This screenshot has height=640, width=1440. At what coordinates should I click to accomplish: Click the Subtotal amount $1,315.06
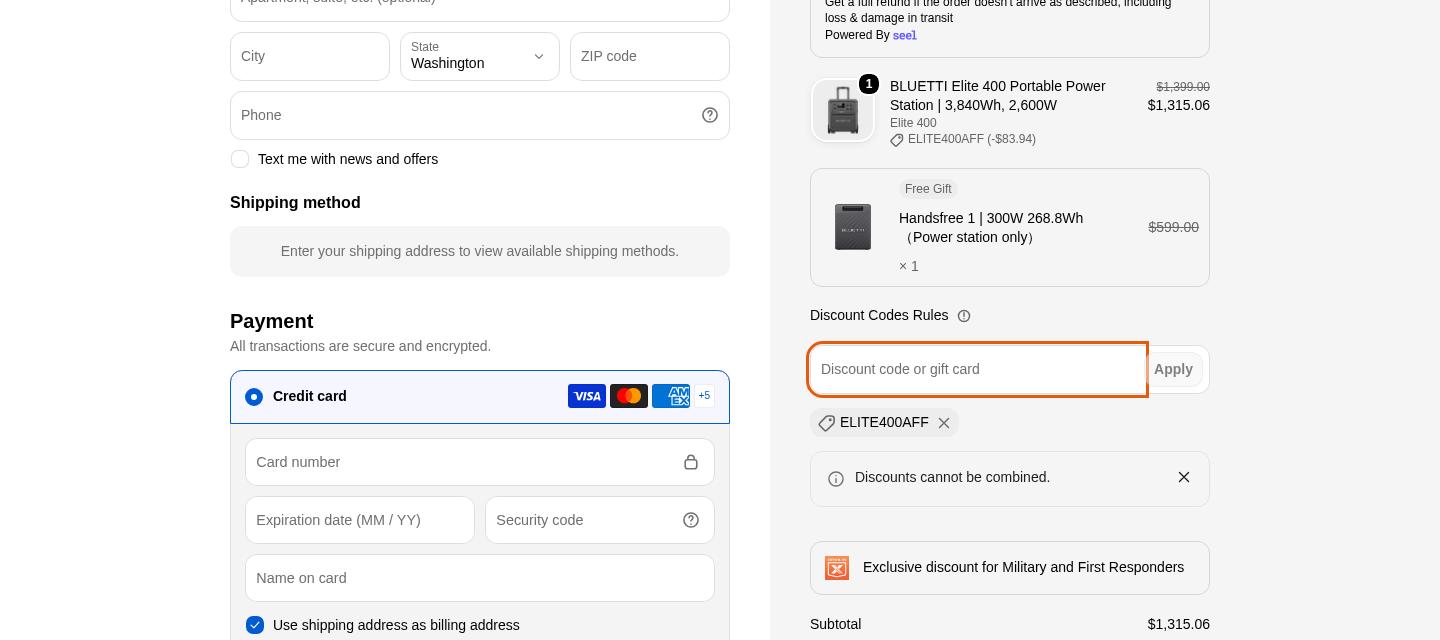coord(1179,624)
